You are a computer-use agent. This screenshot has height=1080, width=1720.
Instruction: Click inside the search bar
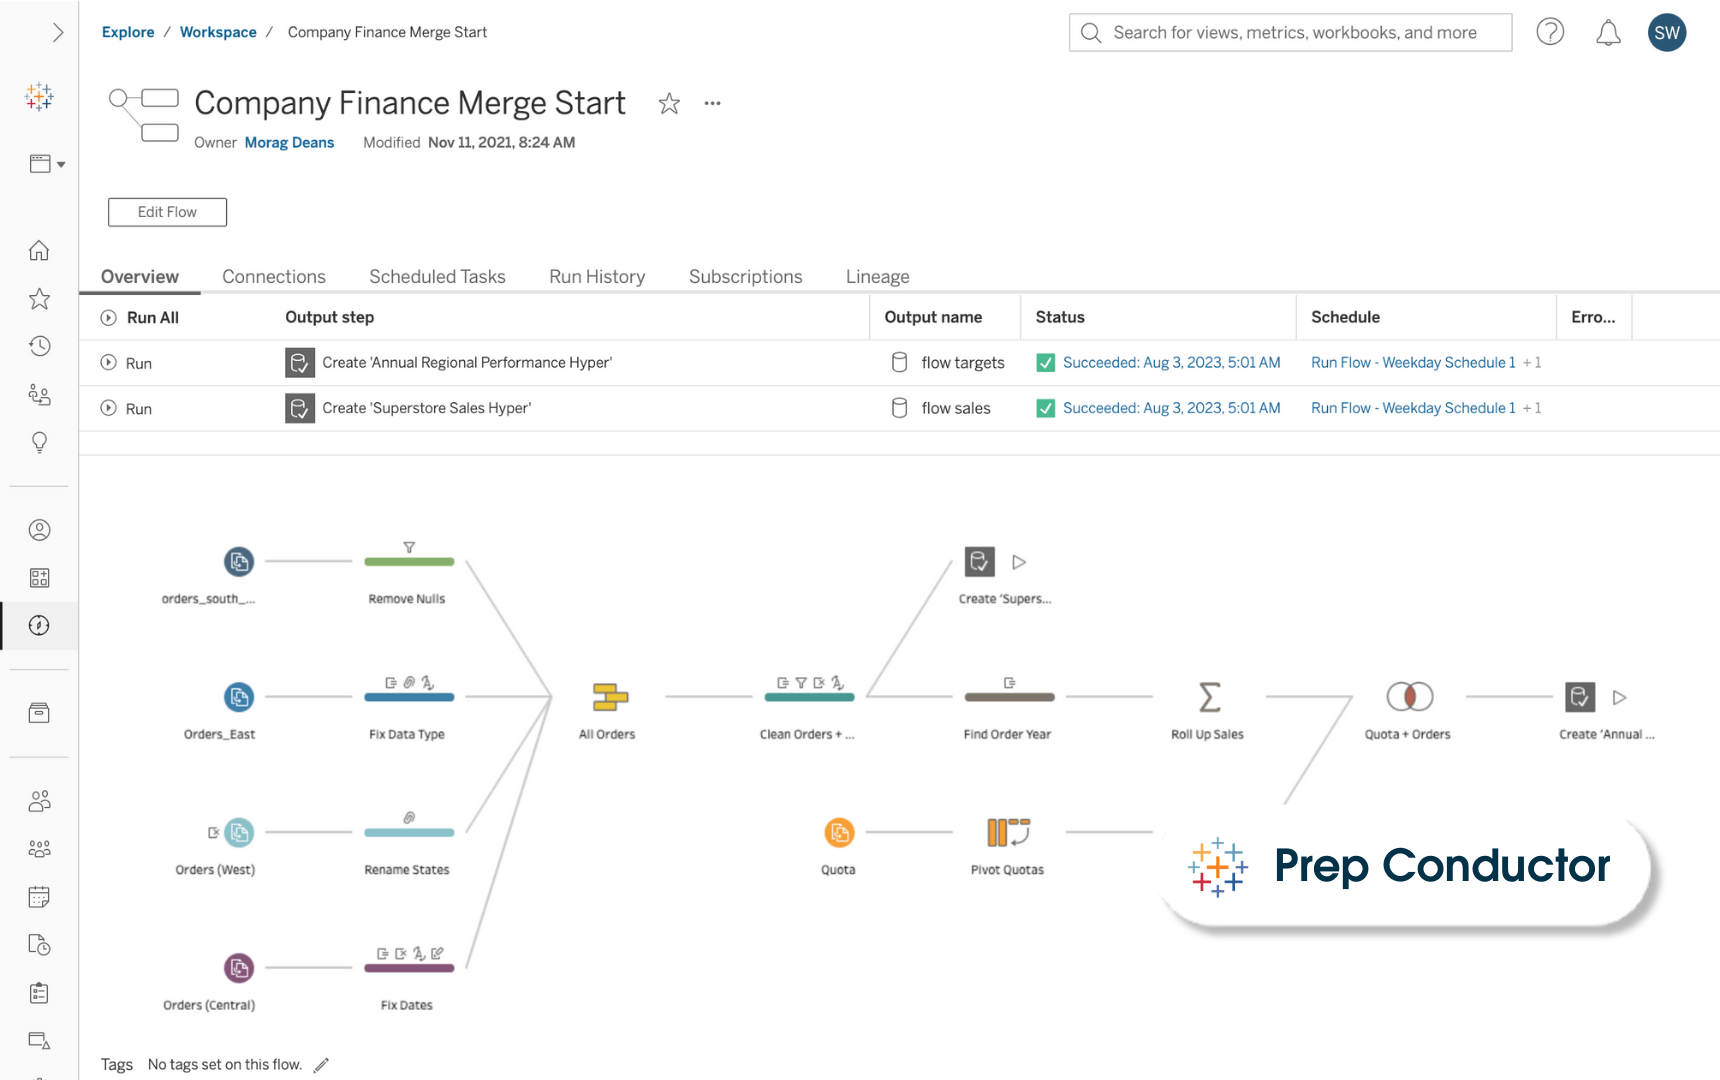[1290, 32]
